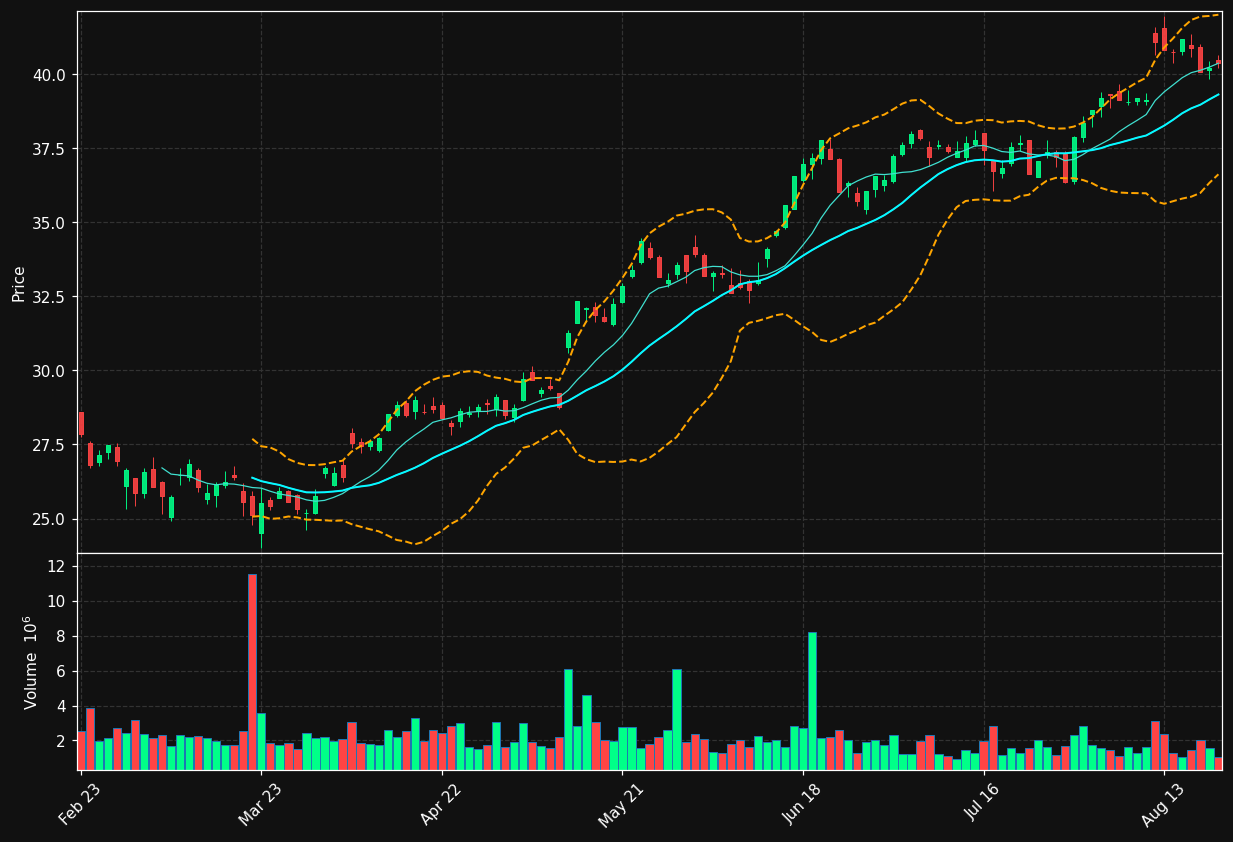Click the Jun 18 date label
The image size is (1233, 842).
pyautogui.click(x=802, y=803)
